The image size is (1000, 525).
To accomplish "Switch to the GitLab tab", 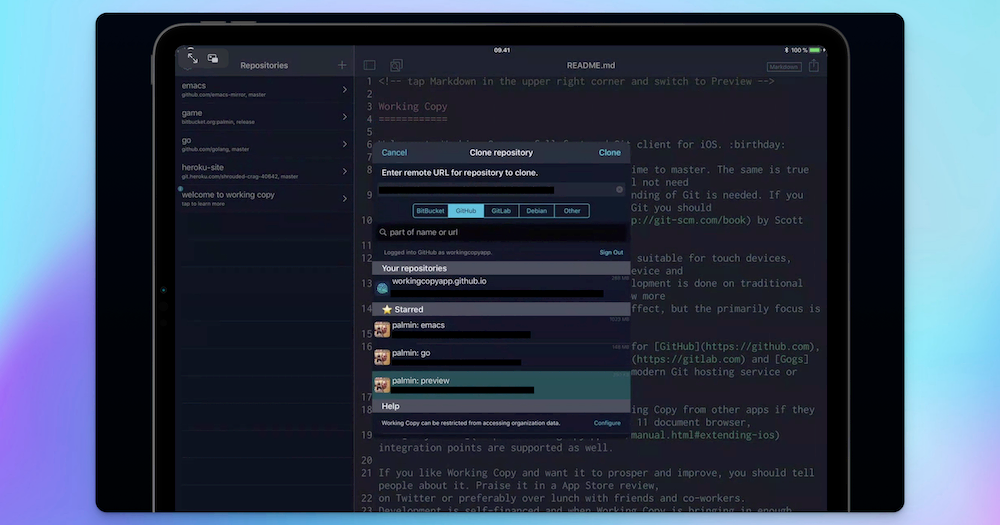I will coord(501,211).
